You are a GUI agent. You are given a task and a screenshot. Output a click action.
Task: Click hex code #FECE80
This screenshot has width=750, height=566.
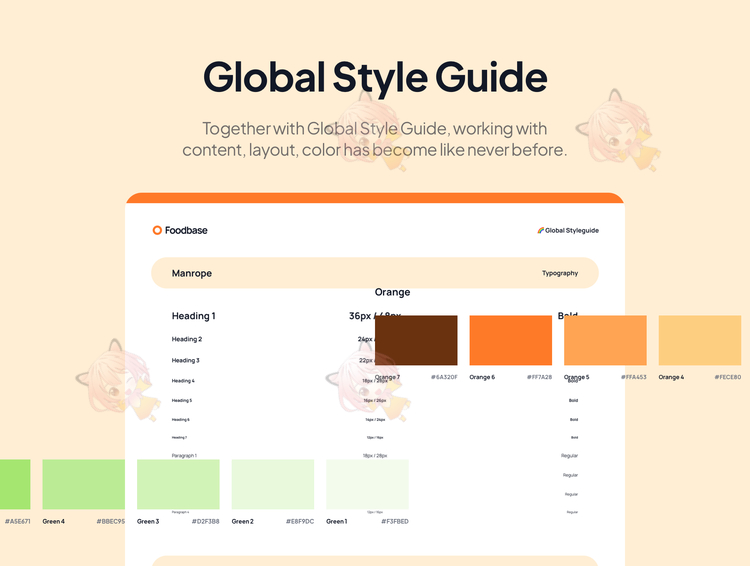pos(728,377)
